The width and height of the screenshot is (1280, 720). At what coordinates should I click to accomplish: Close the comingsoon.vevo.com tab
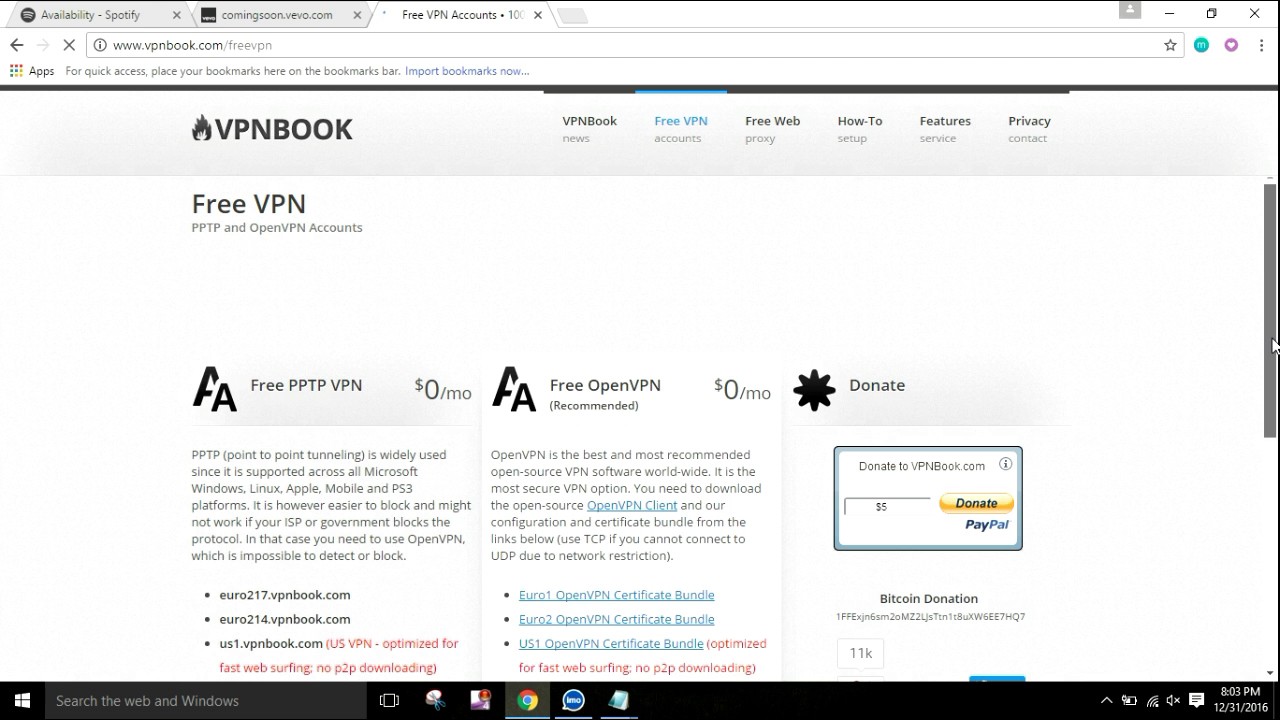357,15
